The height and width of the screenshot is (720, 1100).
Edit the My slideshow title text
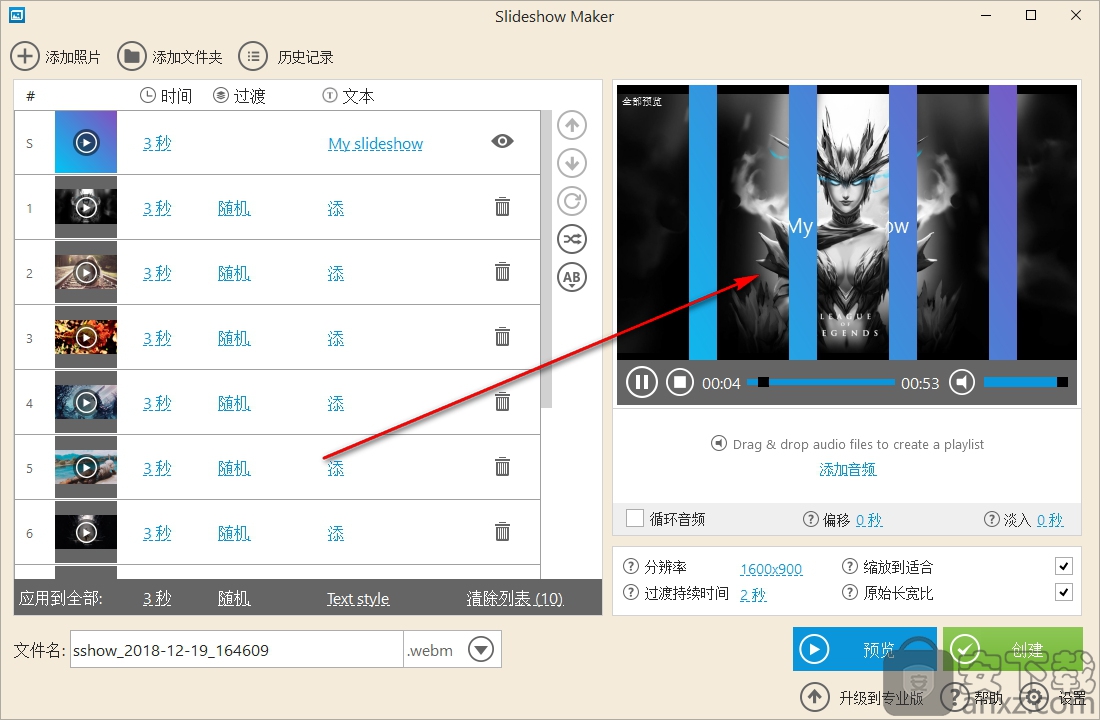click(375, 144)
